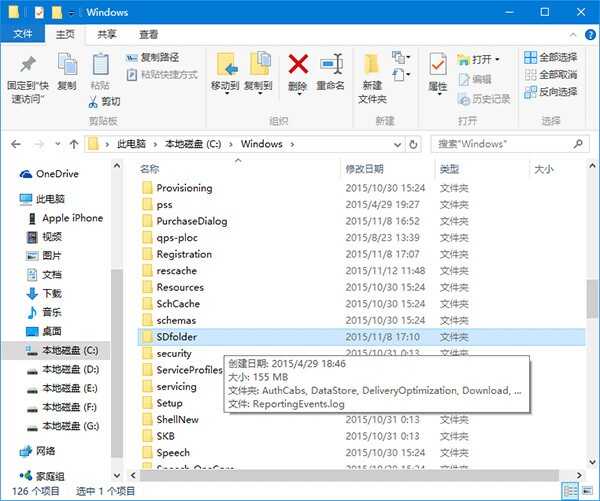
Task: Open the 文件 (File) menu tab
Action: [x=22, y=34]
